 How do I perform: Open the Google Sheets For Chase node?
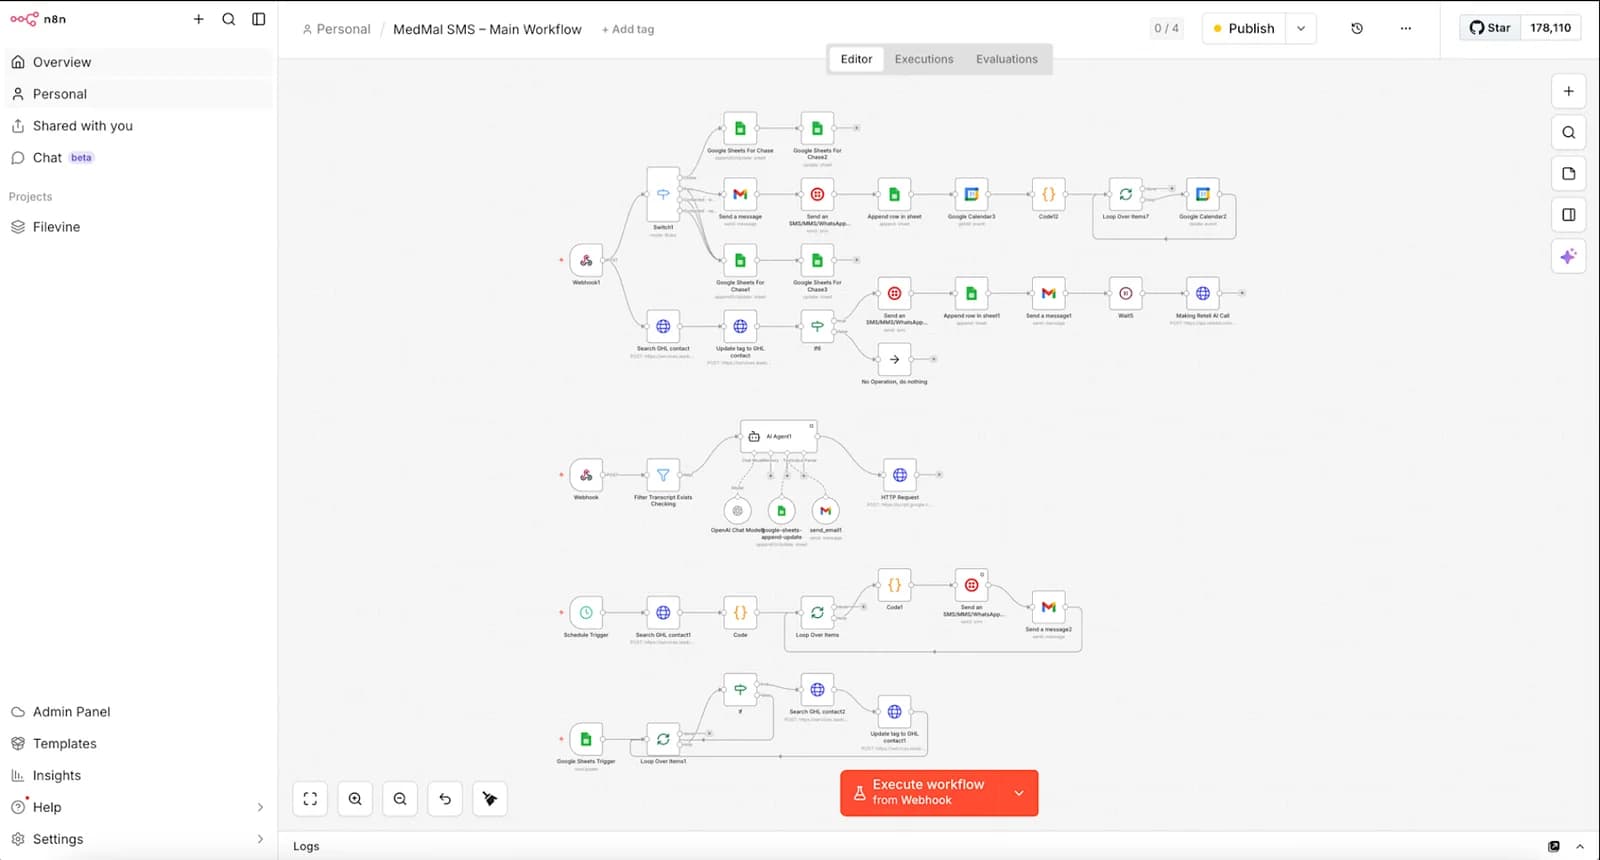(x=740, y=128)
